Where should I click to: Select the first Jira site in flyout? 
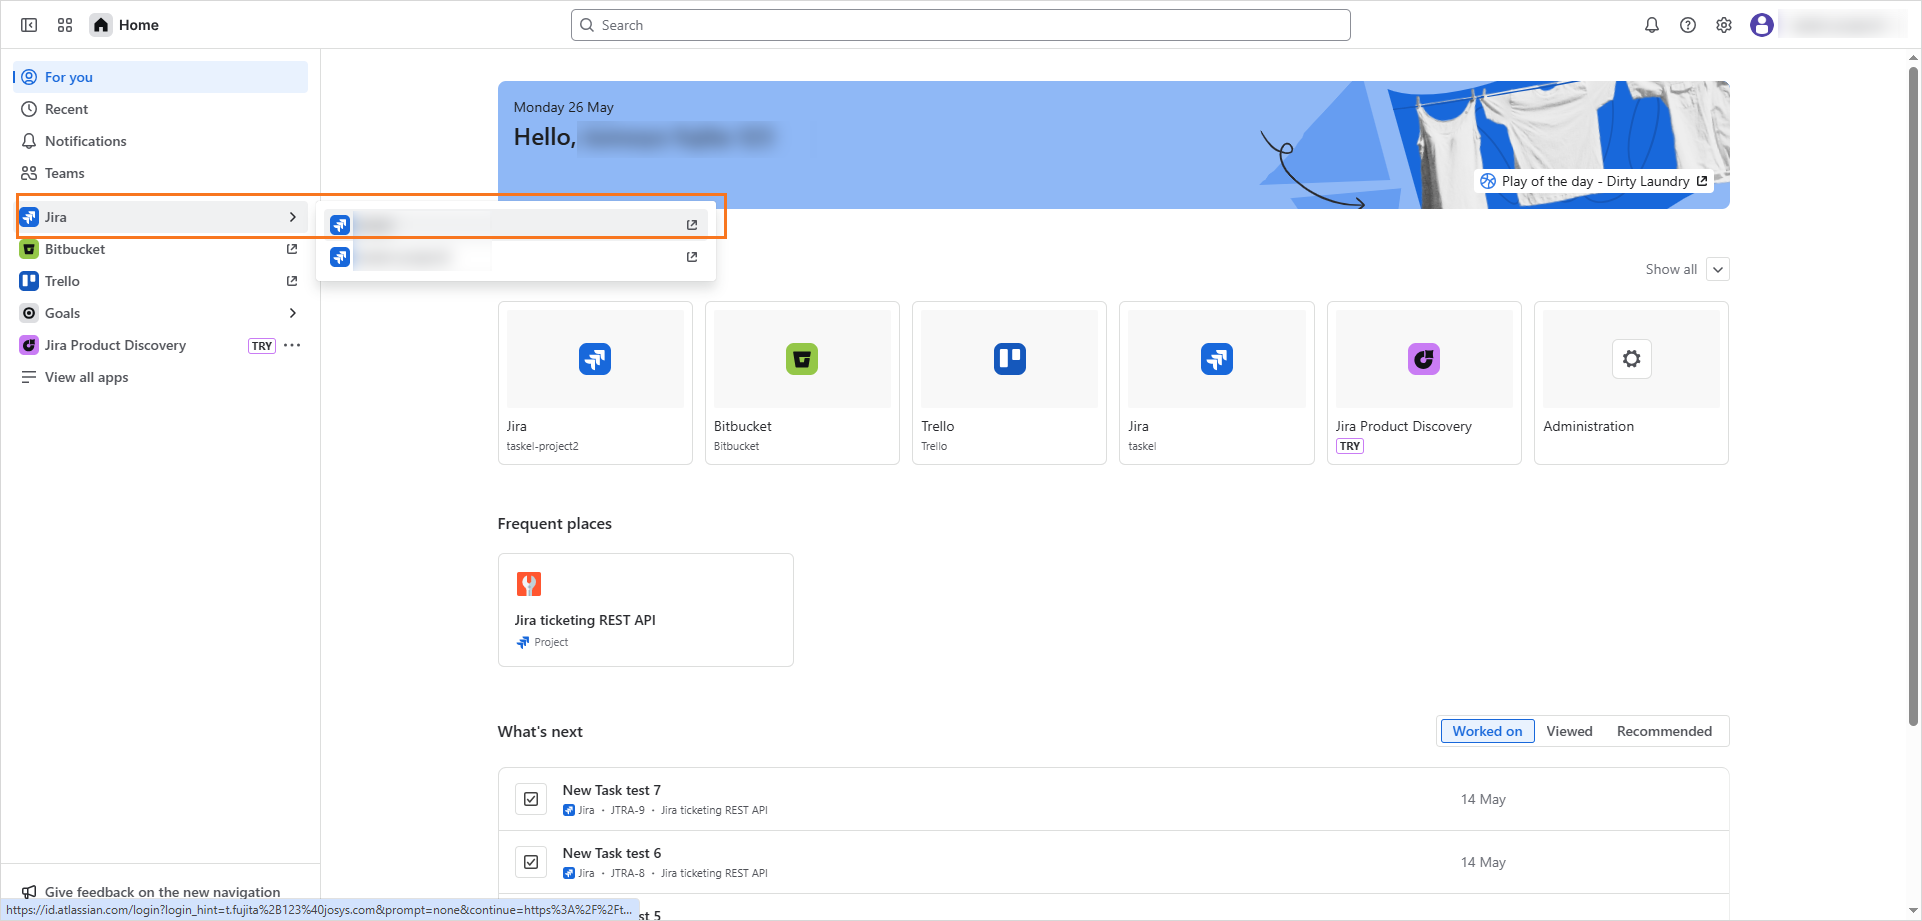click(515, 225)
